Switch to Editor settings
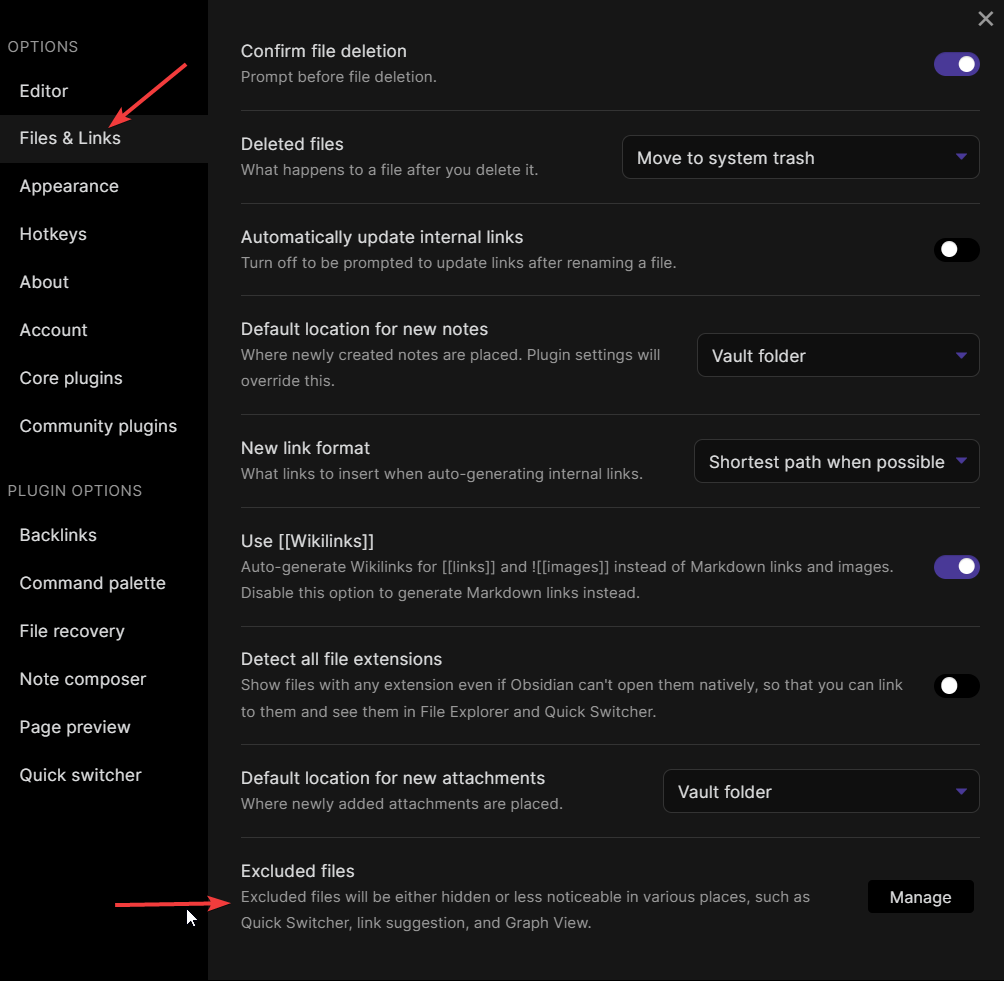 [x=43, y=90]
